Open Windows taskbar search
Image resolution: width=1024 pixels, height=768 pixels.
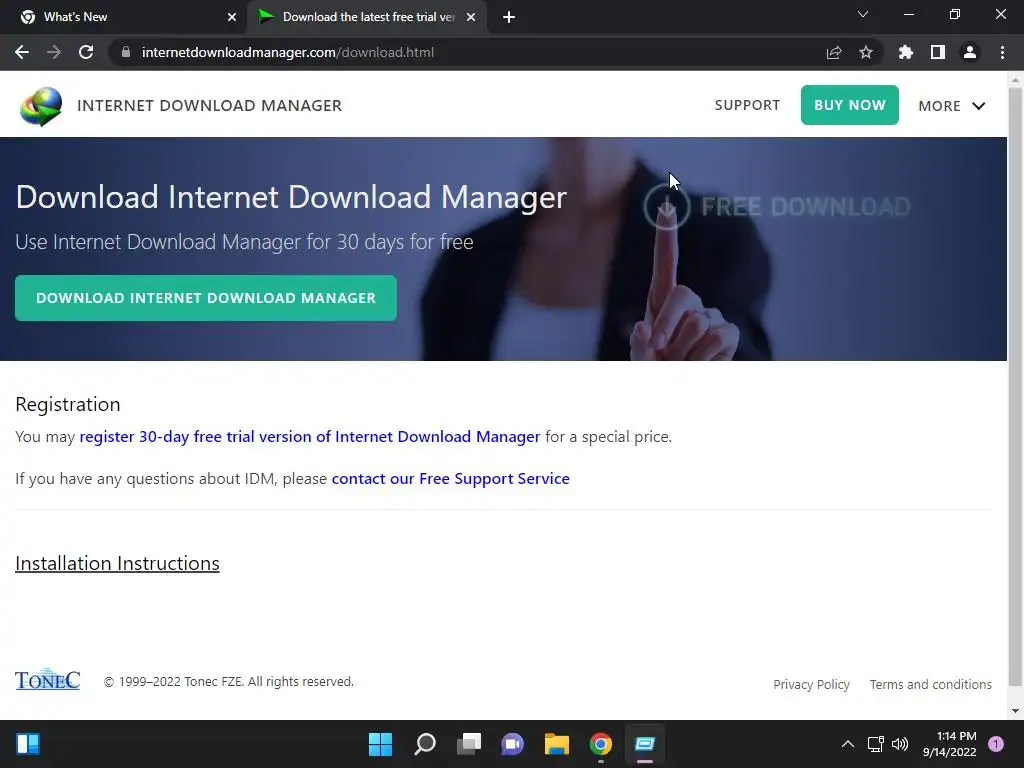click(x=424, y=744)
